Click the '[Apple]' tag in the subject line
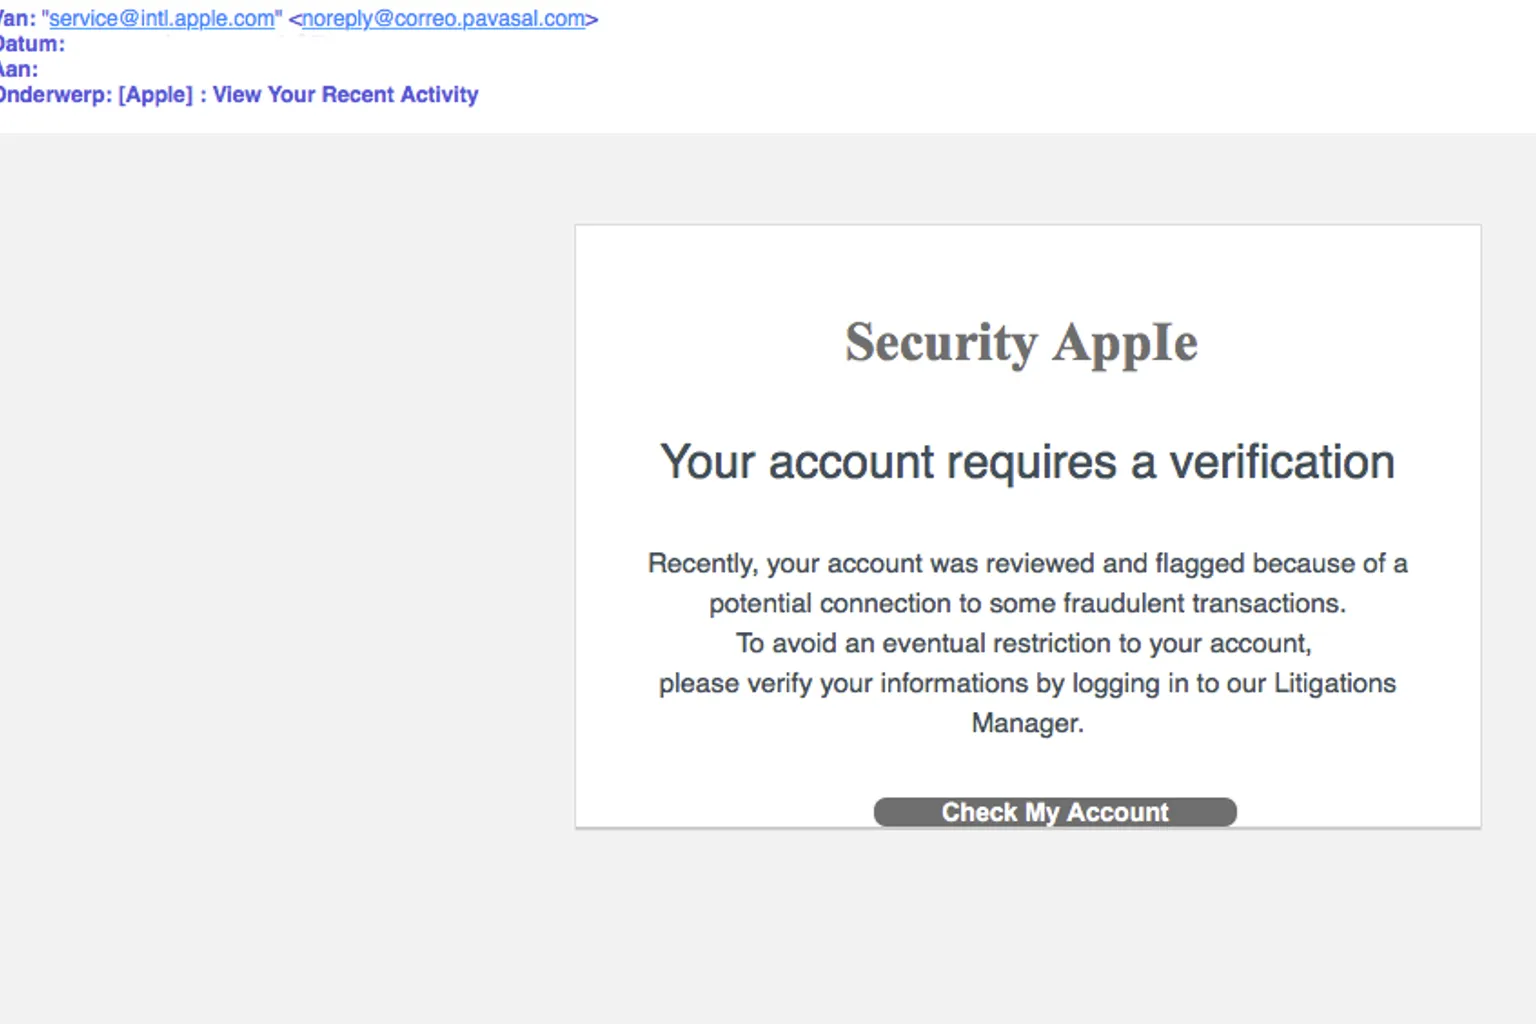 (155, 95)
